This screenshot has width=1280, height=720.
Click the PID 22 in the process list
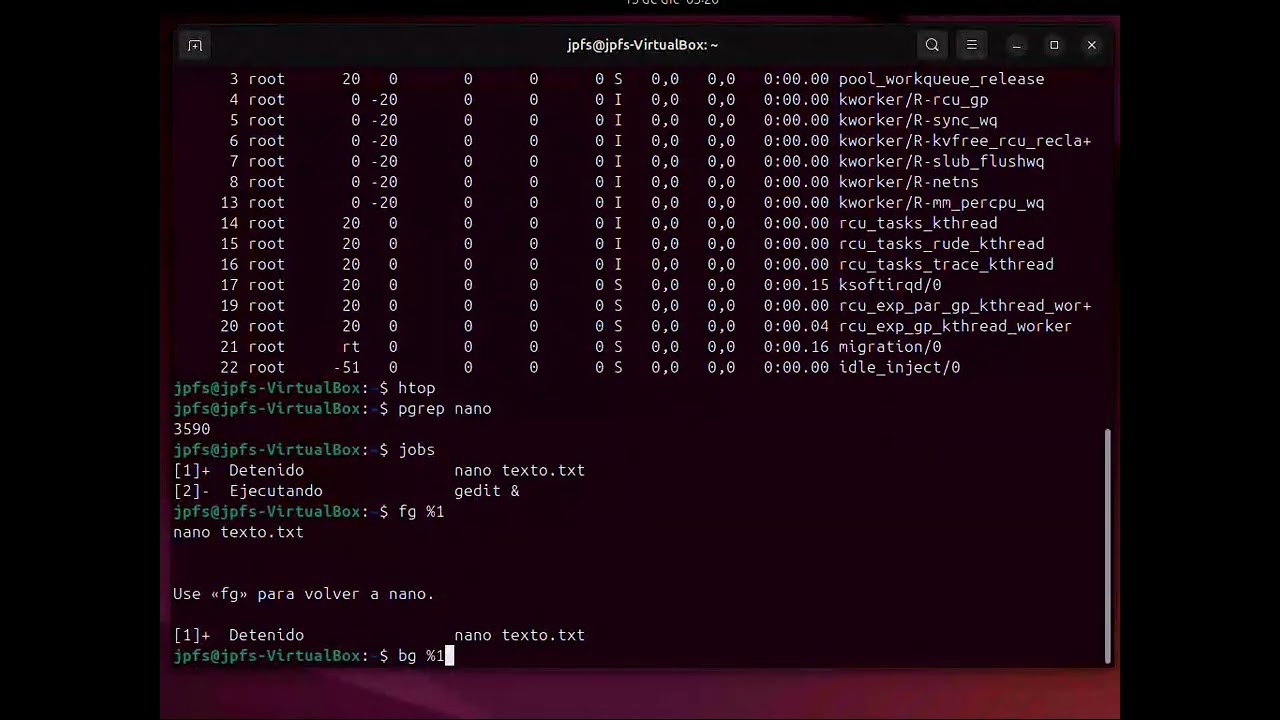229,367
